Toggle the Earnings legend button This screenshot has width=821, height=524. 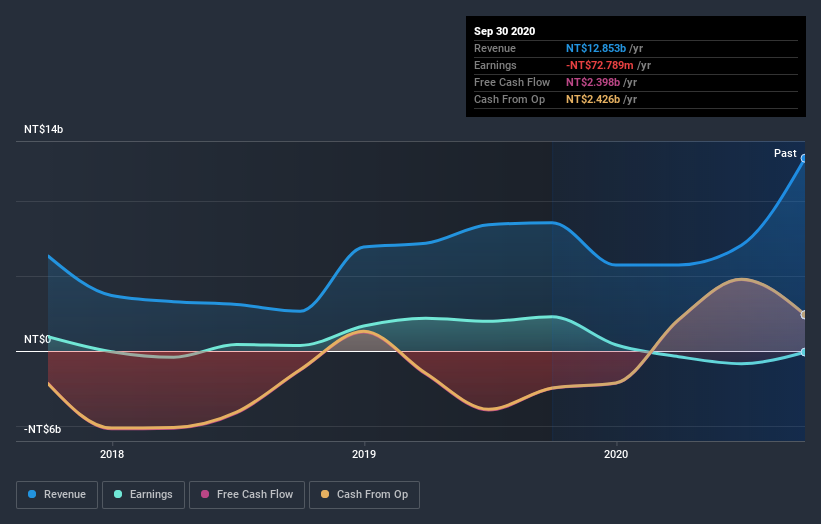pos(143,495)
